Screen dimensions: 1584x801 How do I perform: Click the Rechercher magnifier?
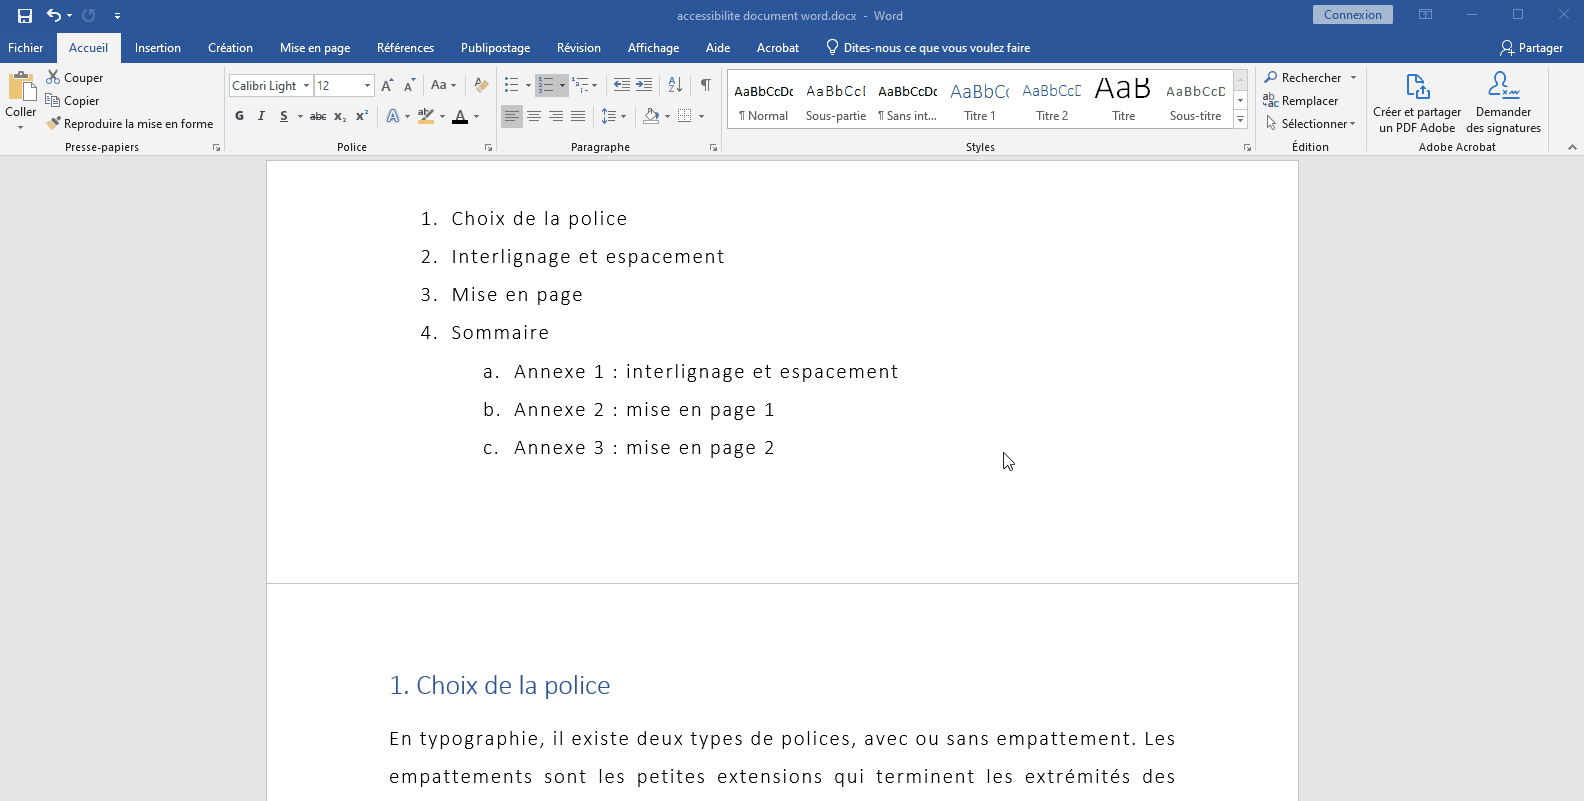click(x=1271, y=78)
